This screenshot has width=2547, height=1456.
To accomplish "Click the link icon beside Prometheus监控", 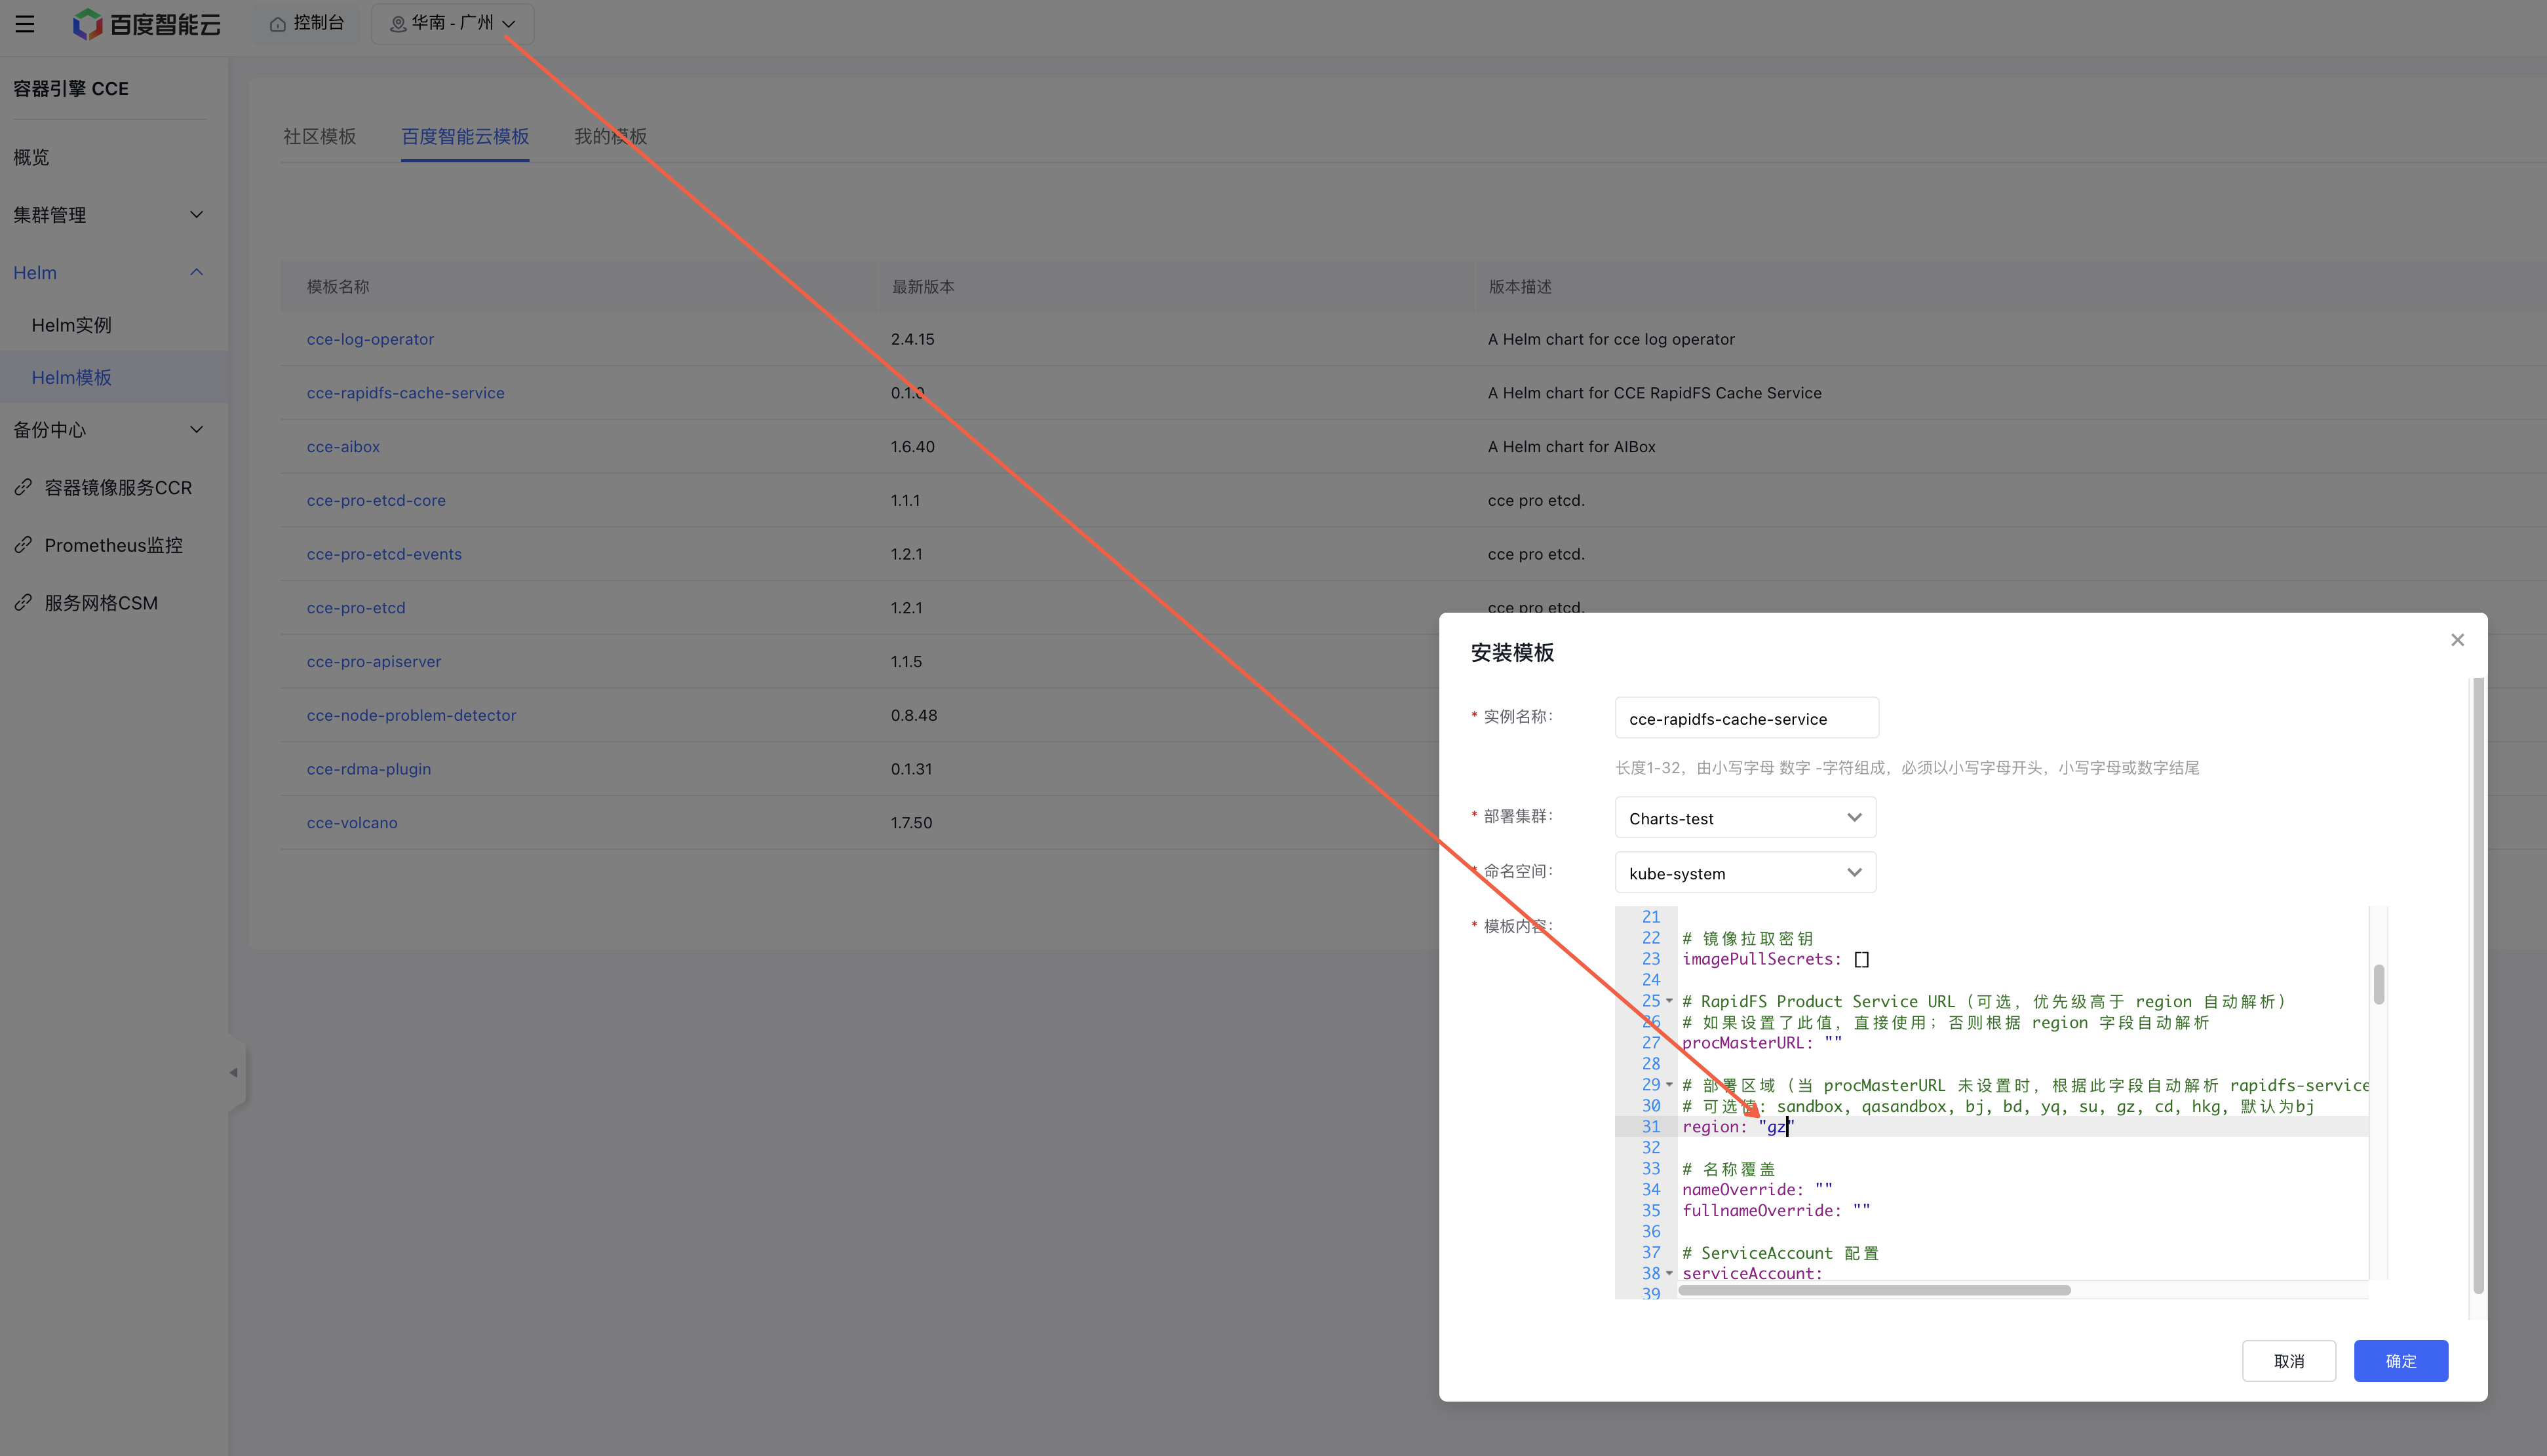I will point(23,545).
